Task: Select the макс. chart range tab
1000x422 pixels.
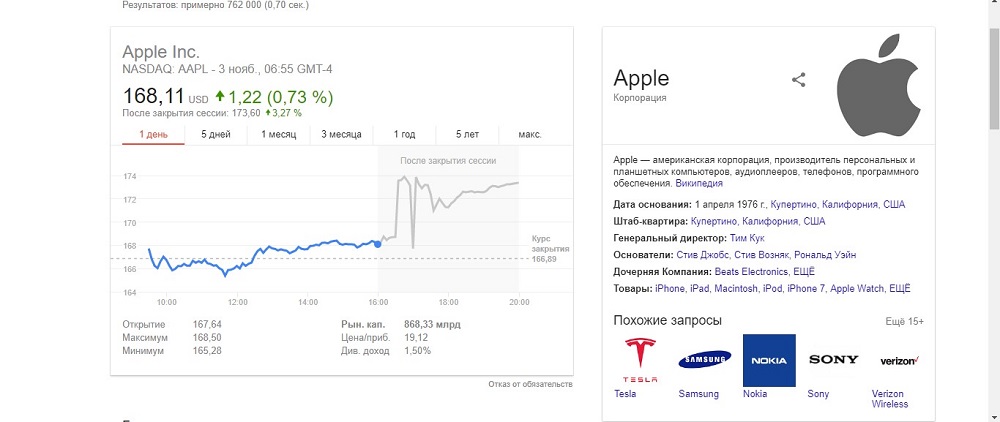Action: point(530,135)
